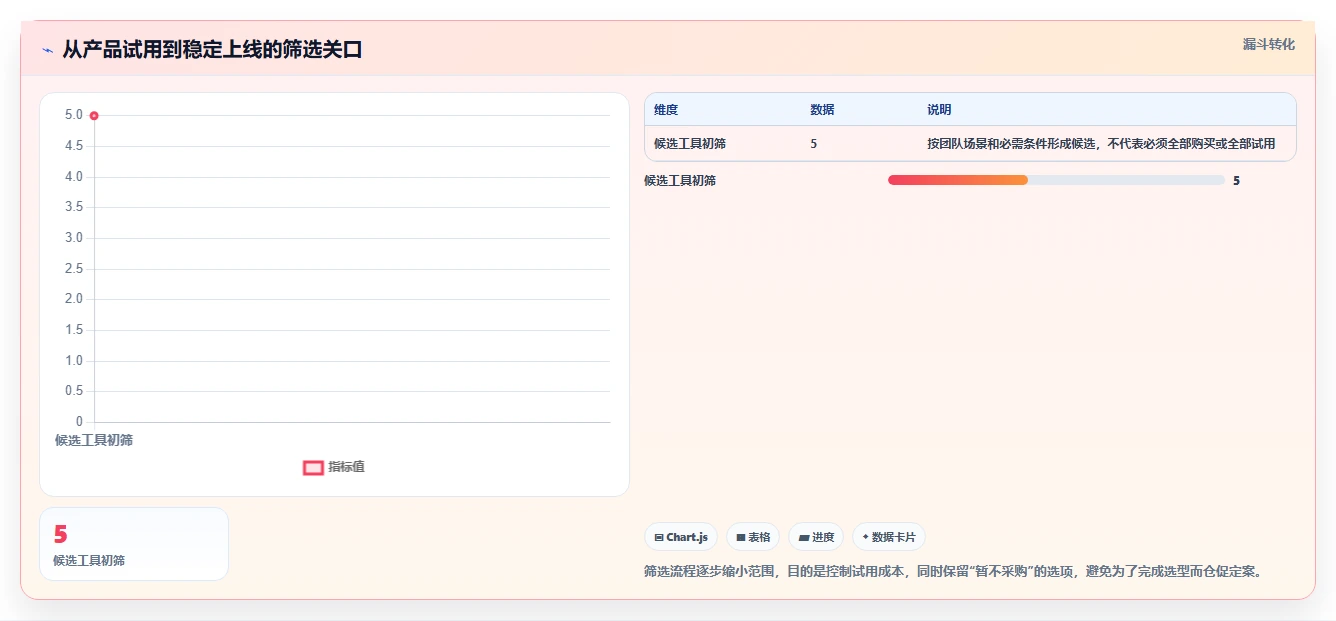Click the lightning icon beside the title
The height and width of the screenshot is (621, 1336).
point(48,50)
